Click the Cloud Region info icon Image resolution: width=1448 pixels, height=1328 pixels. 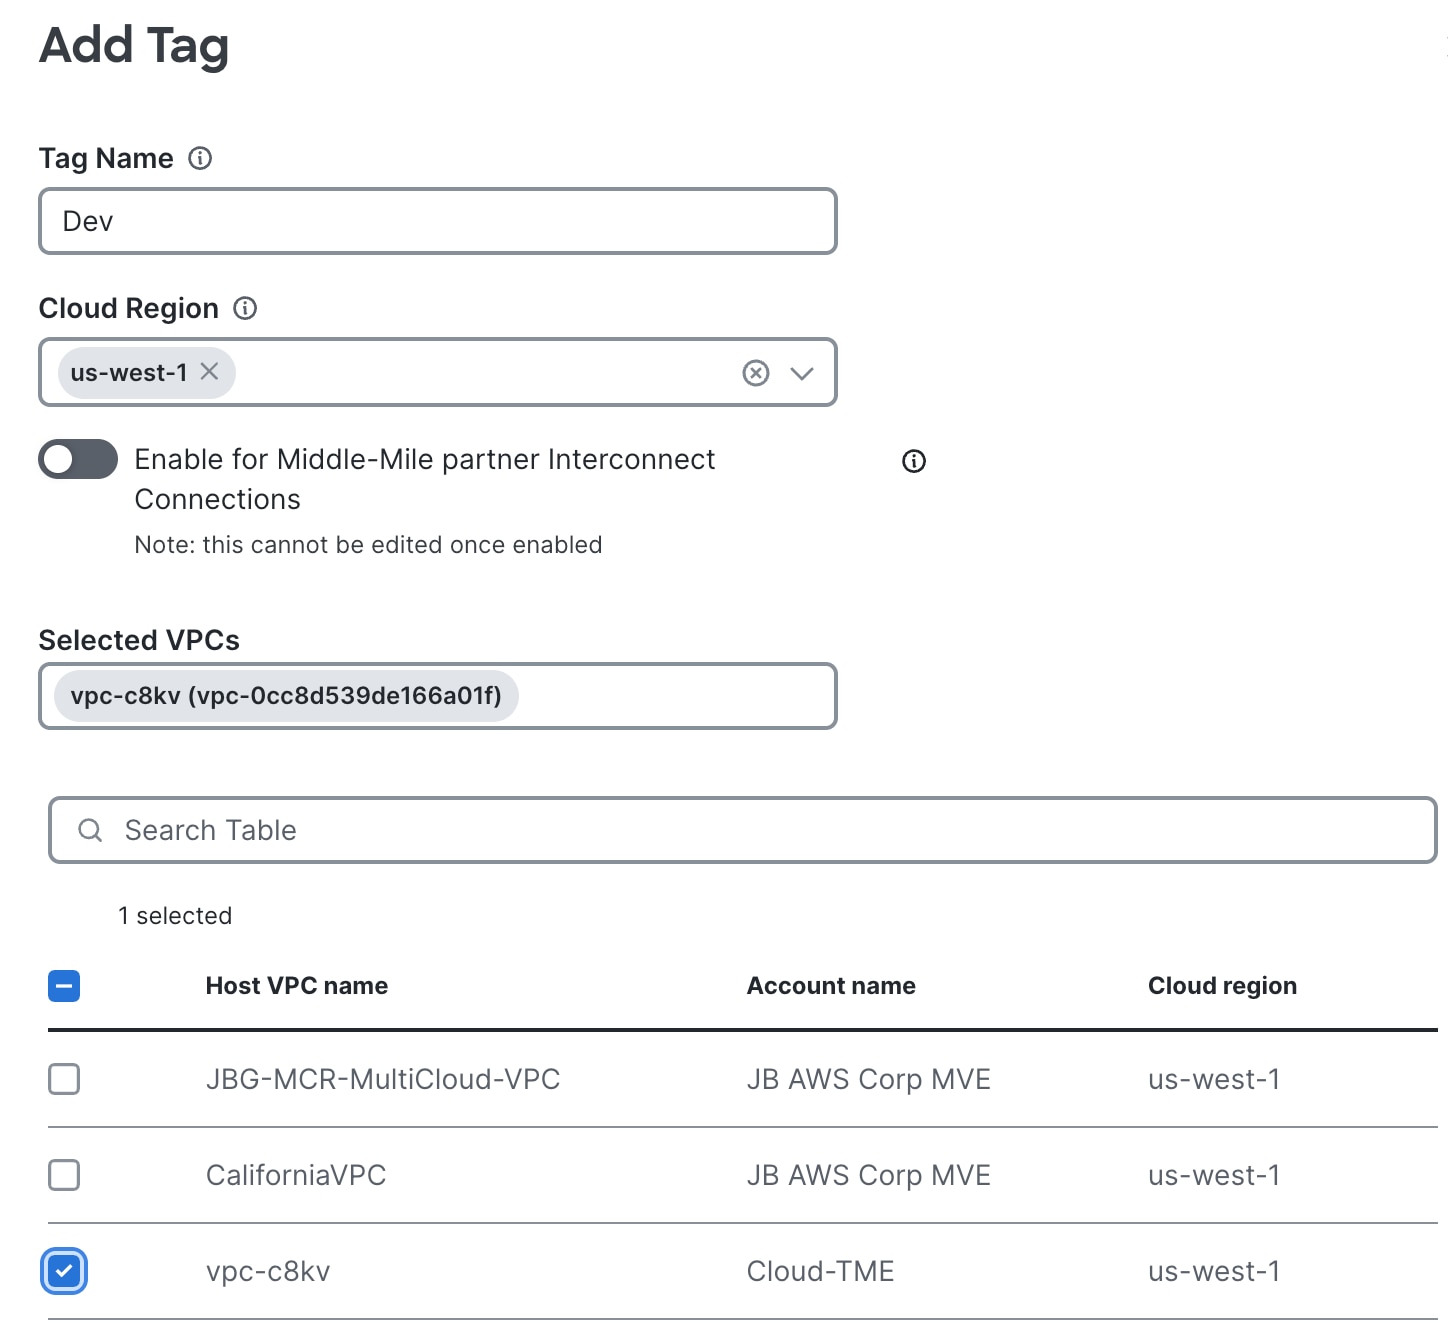pyautogui.click(x=245, y=308)
